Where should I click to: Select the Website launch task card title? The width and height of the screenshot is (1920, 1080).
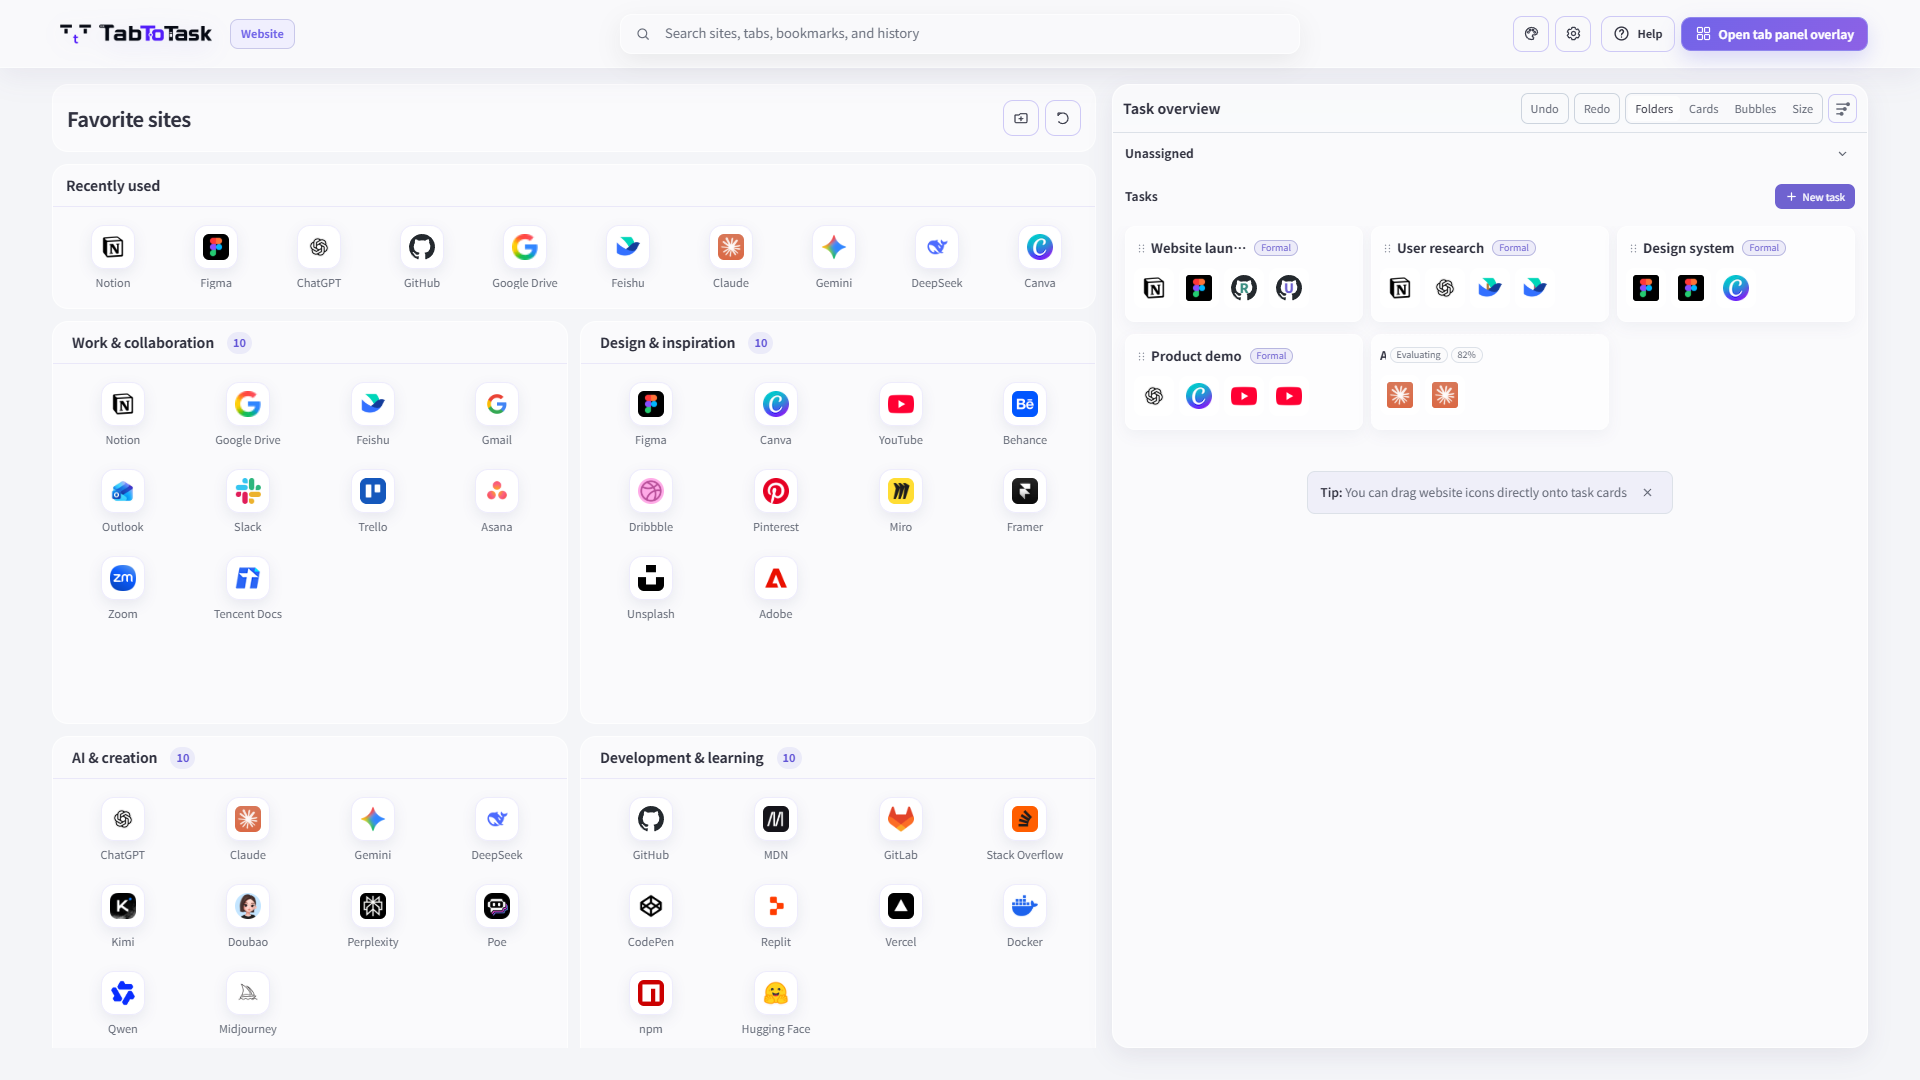pos(1198,248)
